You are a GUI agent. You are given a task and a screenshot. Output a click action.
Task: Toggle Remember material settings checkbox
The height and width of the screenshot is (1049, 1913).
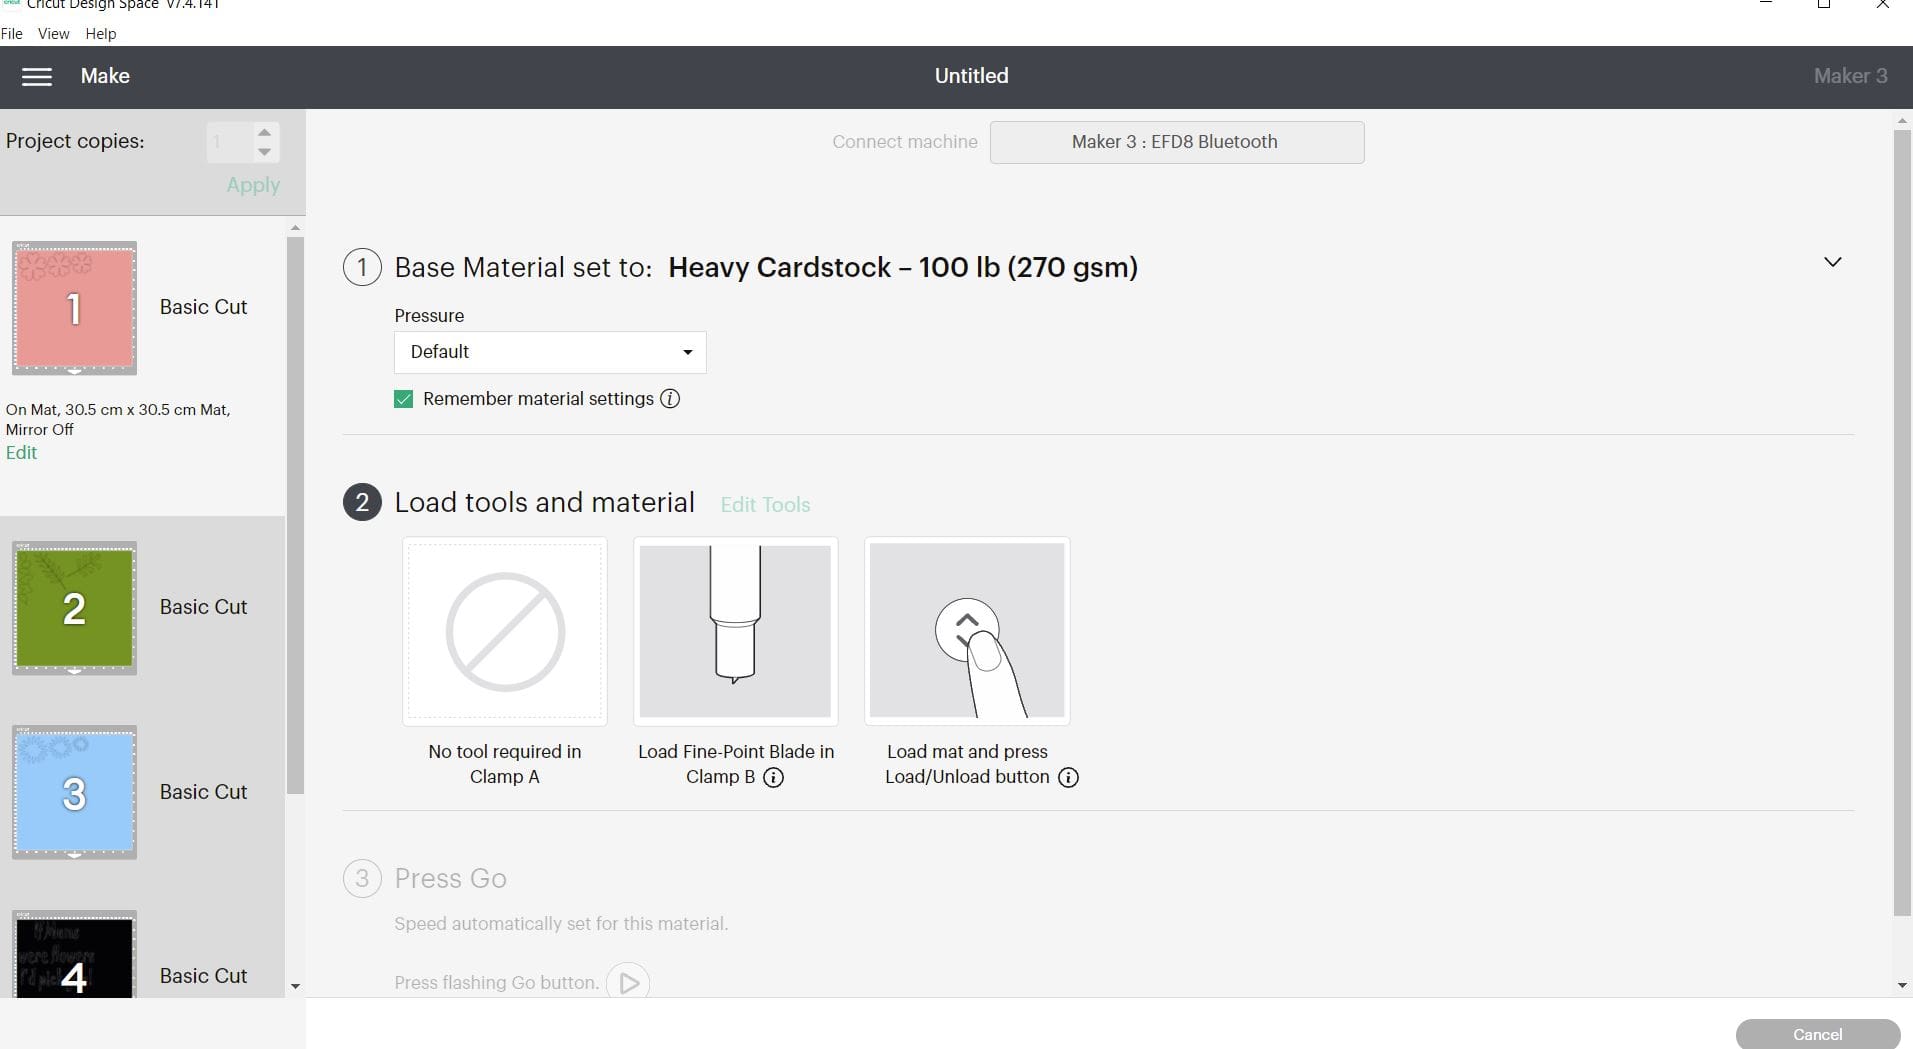[404, 399]
